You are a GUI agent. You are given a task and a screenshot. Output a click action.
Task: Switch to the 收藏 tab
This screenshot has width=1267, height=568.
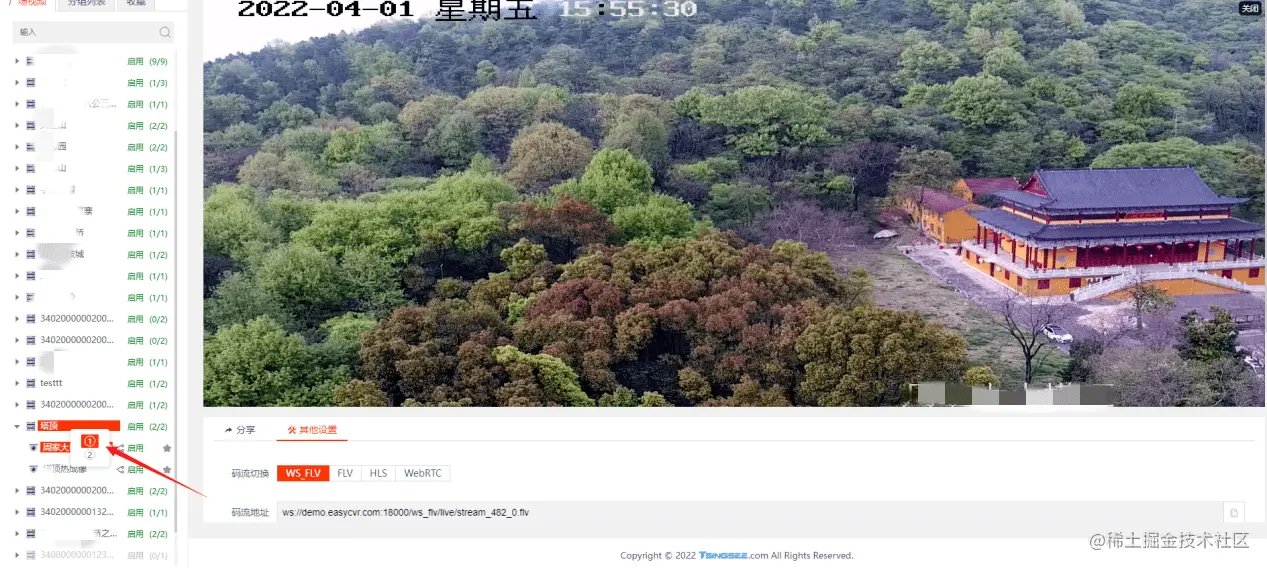(x=135, y=4)
